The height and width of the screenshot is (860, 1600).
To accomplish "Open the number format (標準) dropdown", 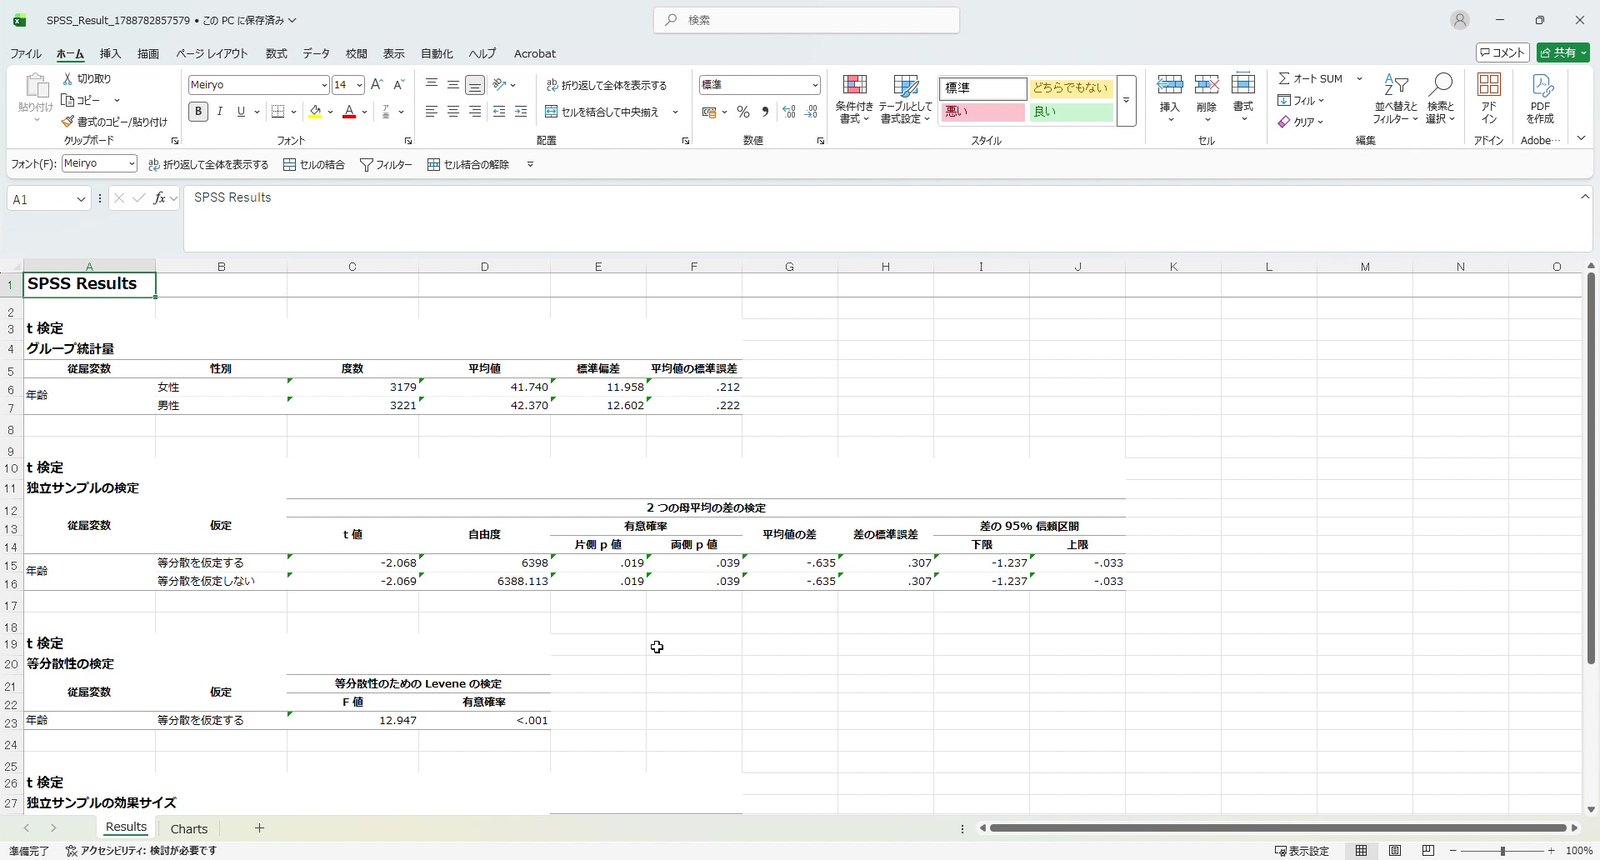I will tap(815, 85).
